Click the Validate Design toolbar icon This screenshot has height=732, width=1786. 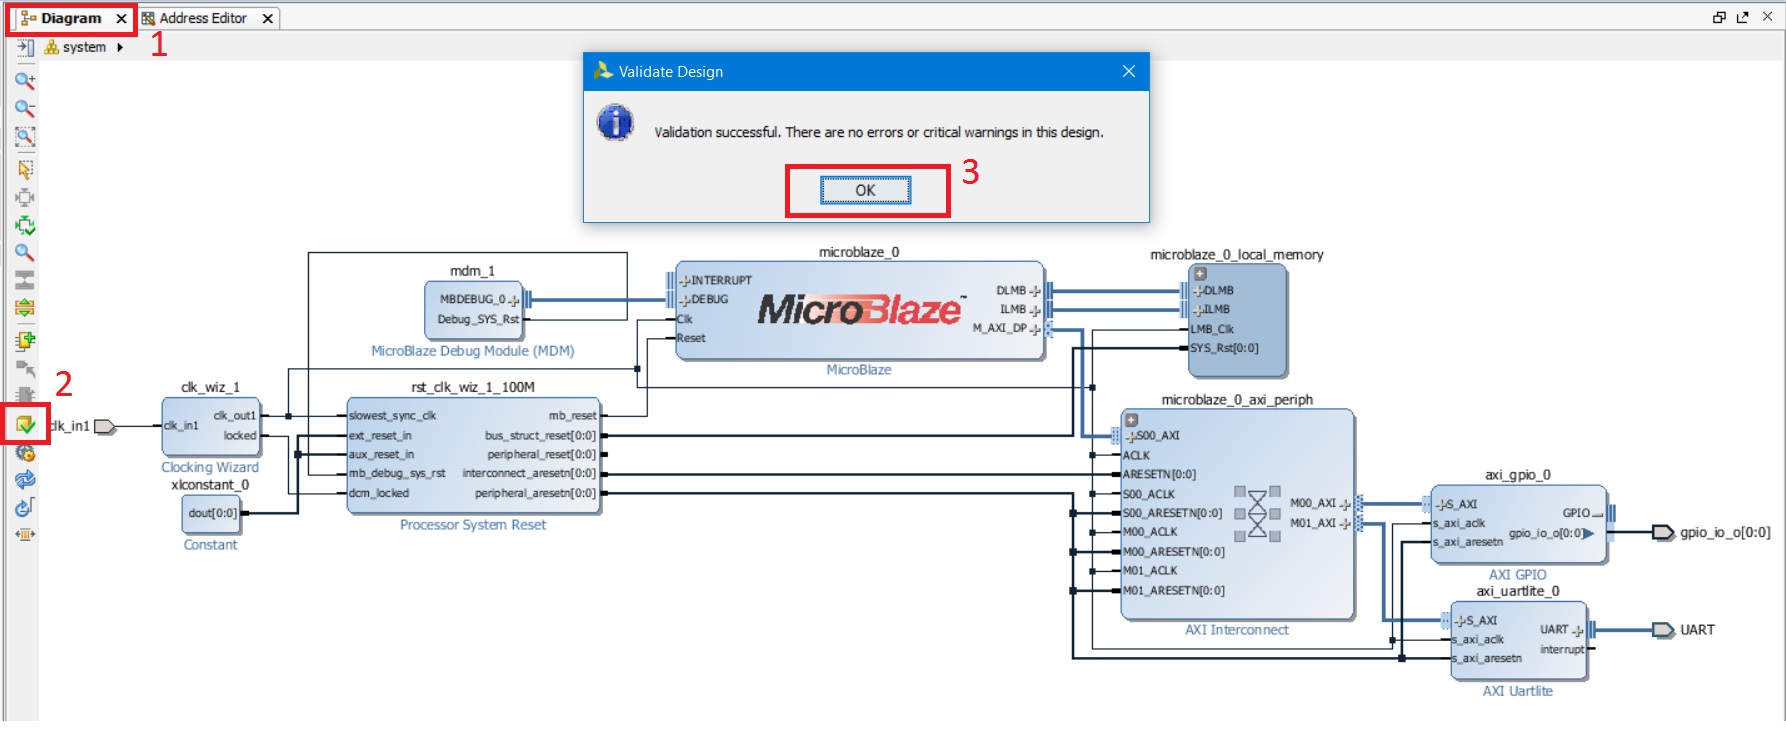(25, 425)
